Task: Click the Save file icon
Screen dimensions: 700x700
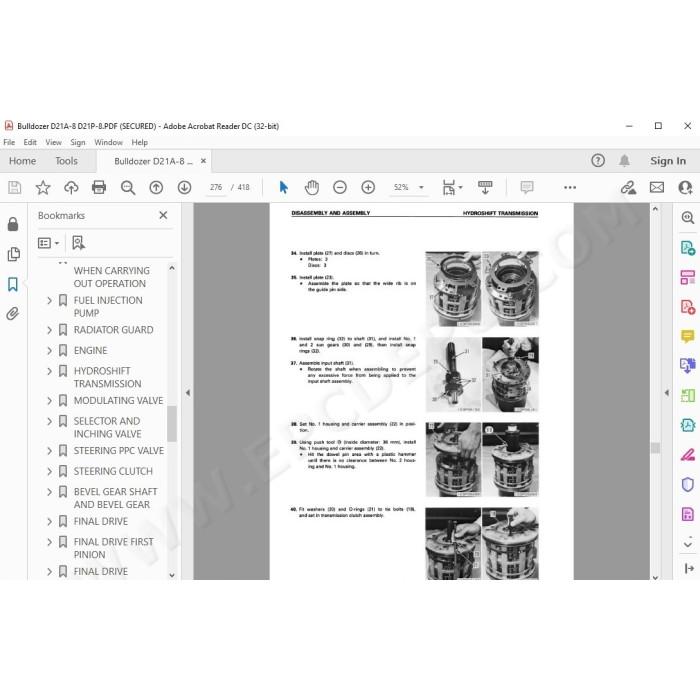Action: [14, 187]
